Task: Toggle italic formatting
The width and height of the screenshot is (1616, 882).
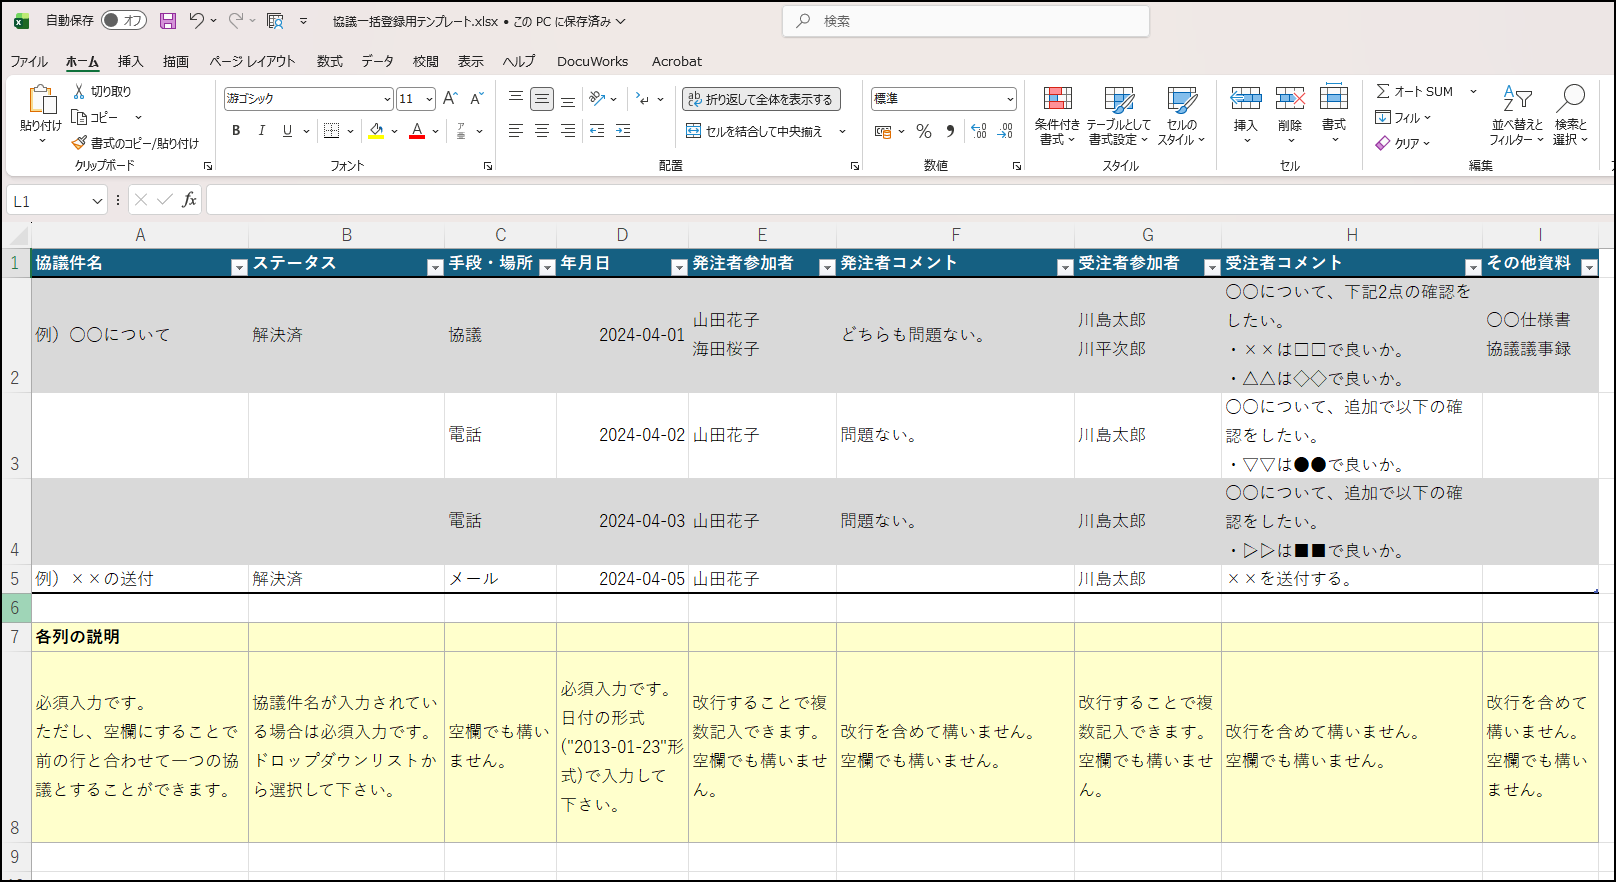Action: coord(262,131)
